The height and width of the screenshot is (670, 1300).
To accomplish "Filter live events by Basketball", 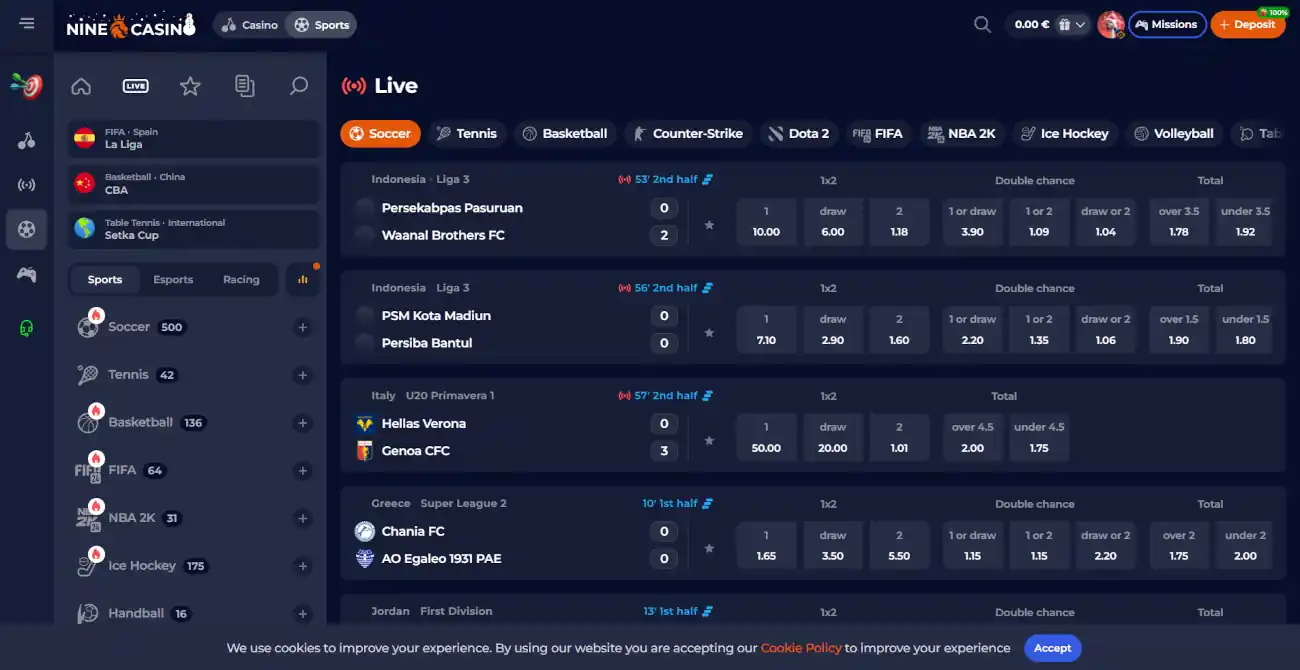I will [565, 133].
